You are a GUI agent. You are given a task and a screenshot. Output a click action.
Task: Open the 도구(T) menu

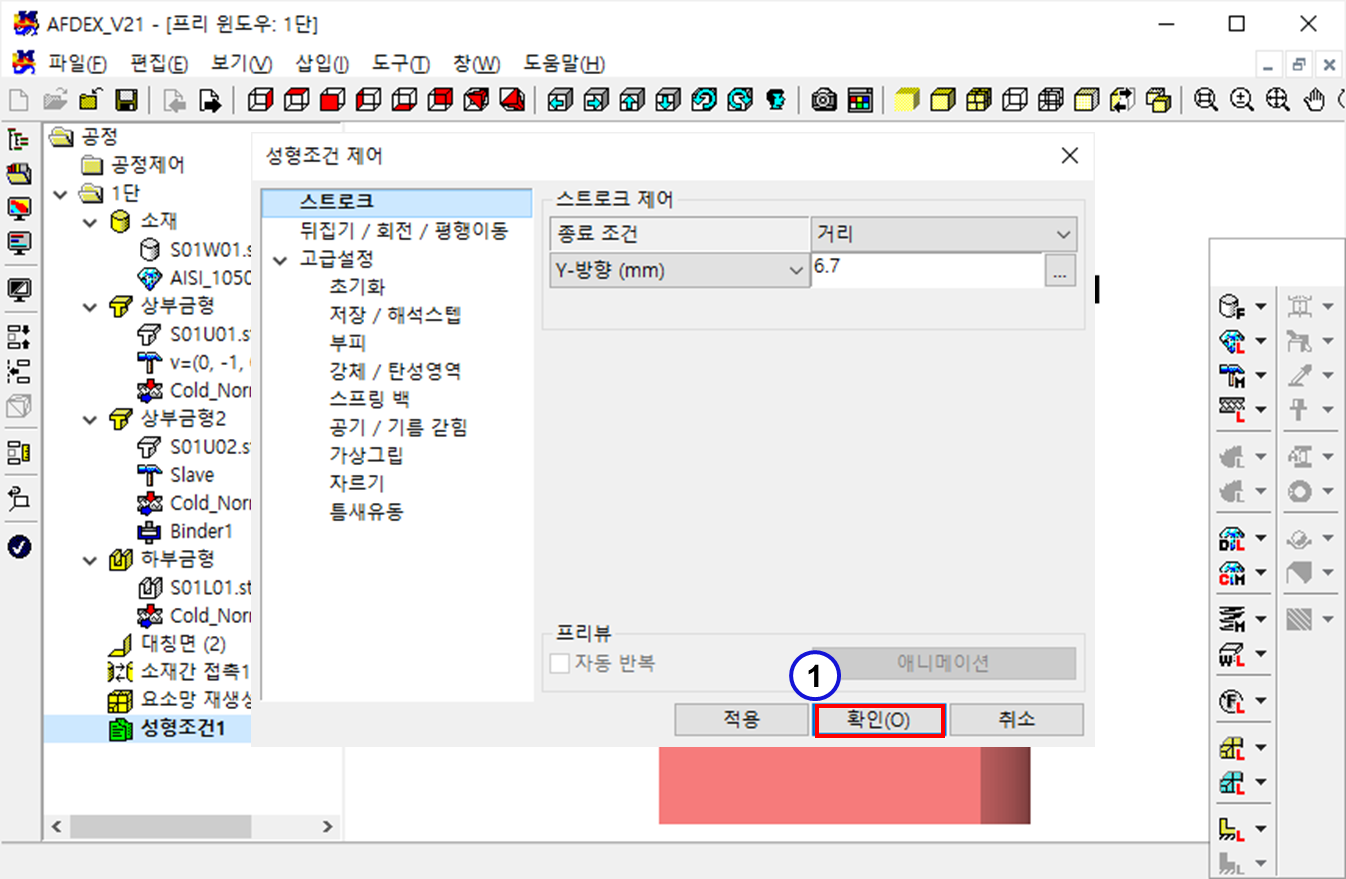point(400,64)
